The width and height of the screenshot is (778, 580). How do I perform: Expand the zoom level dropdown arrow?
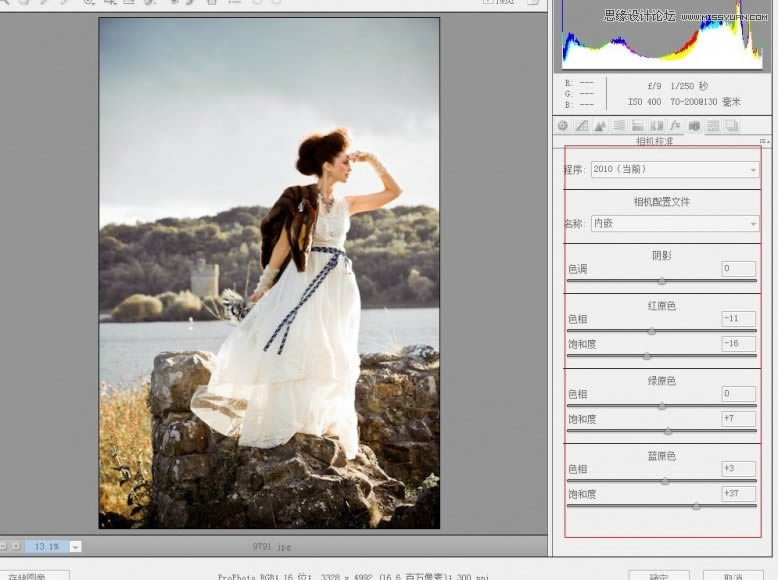tap(75, 547)
